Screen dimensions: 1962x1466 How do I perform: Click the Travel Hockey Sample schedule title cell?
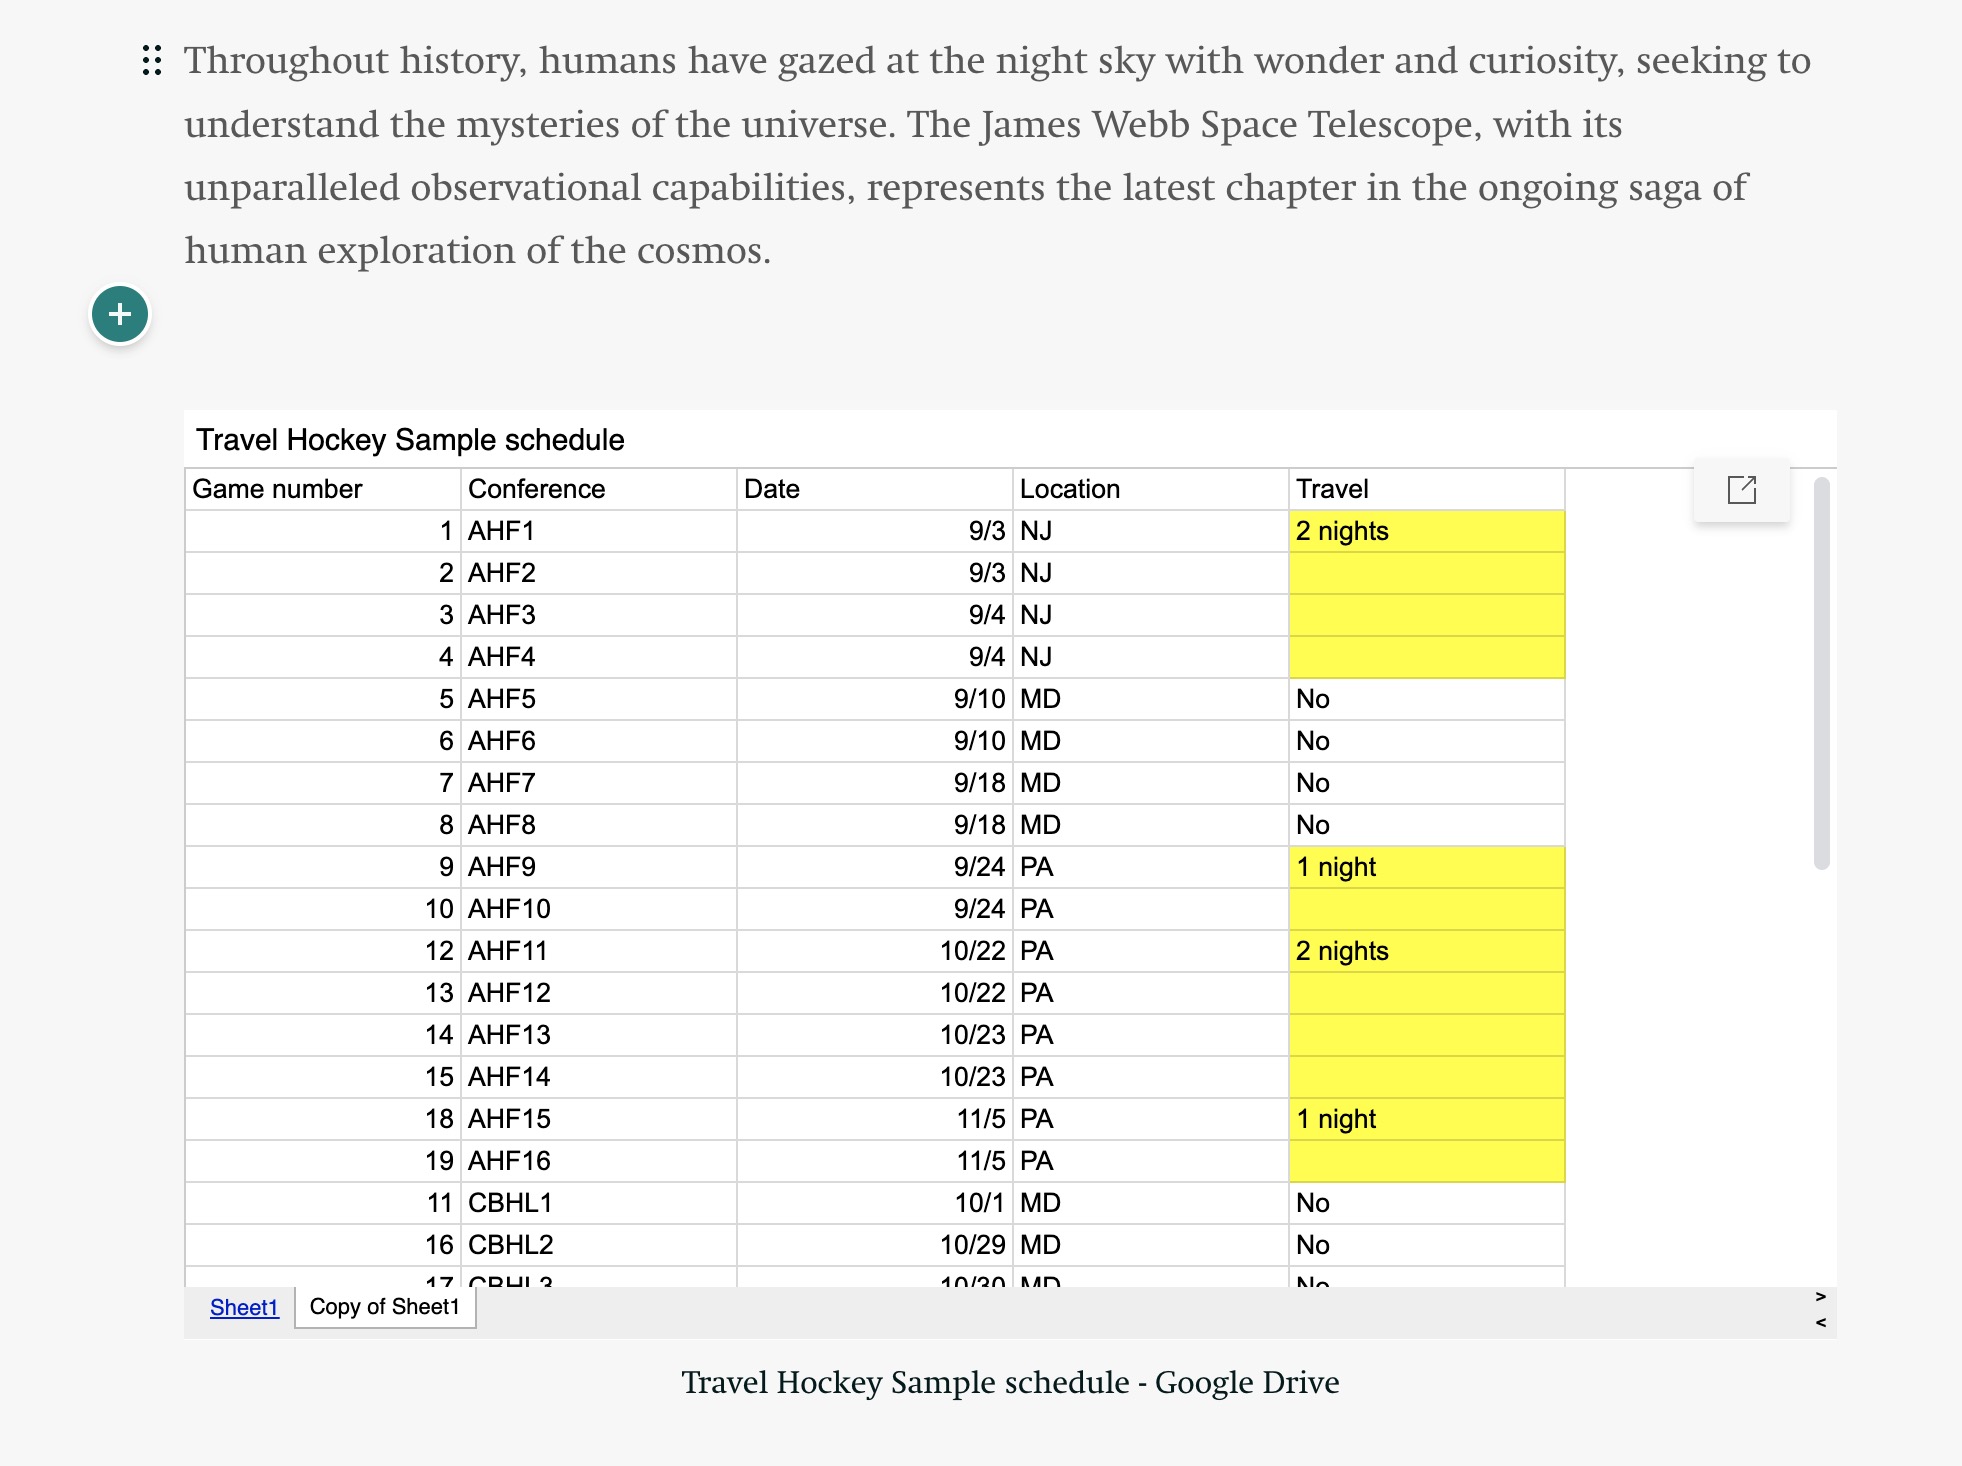pos(410,440)
